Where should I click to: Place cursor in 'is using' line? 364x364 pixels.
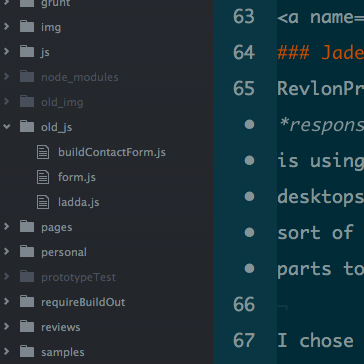pyautogui.click(x=320, y=161)
